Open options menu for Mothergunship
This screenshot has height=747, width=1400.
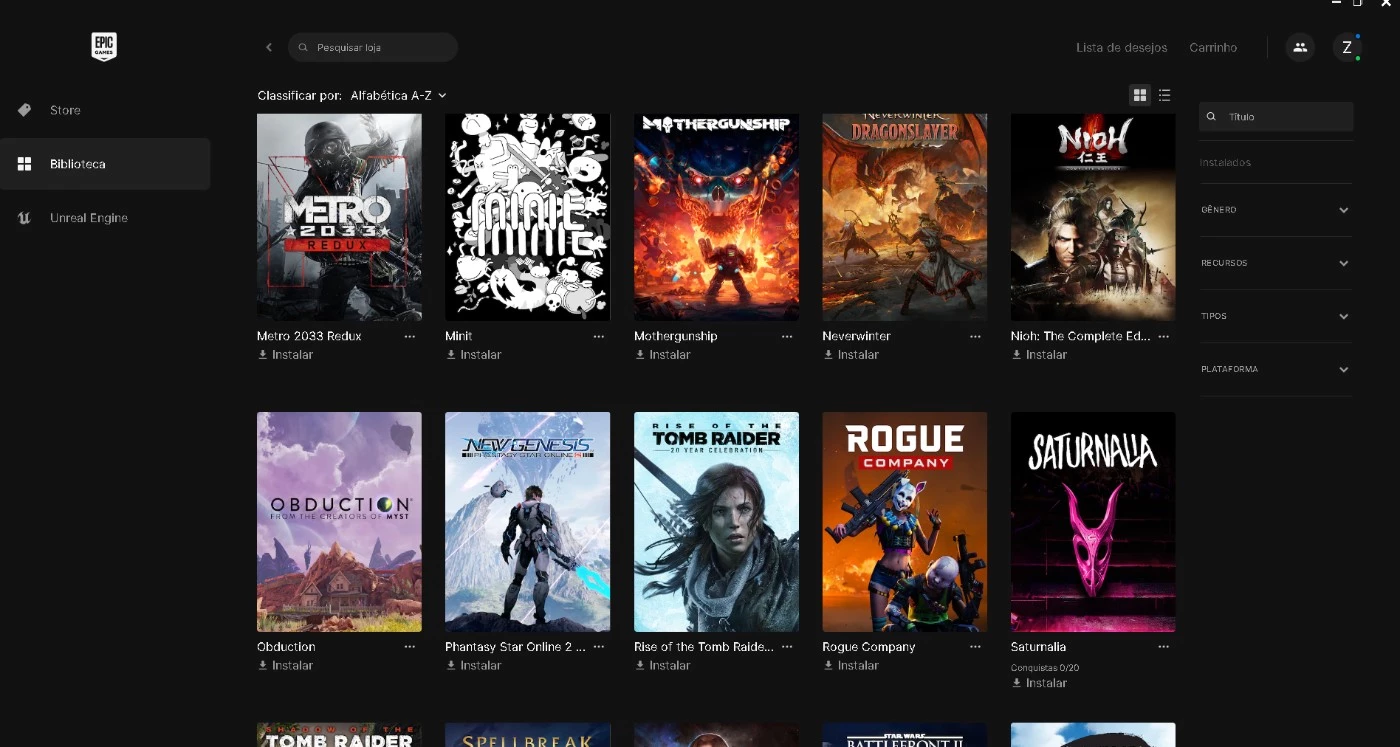[x=787, y=337]
